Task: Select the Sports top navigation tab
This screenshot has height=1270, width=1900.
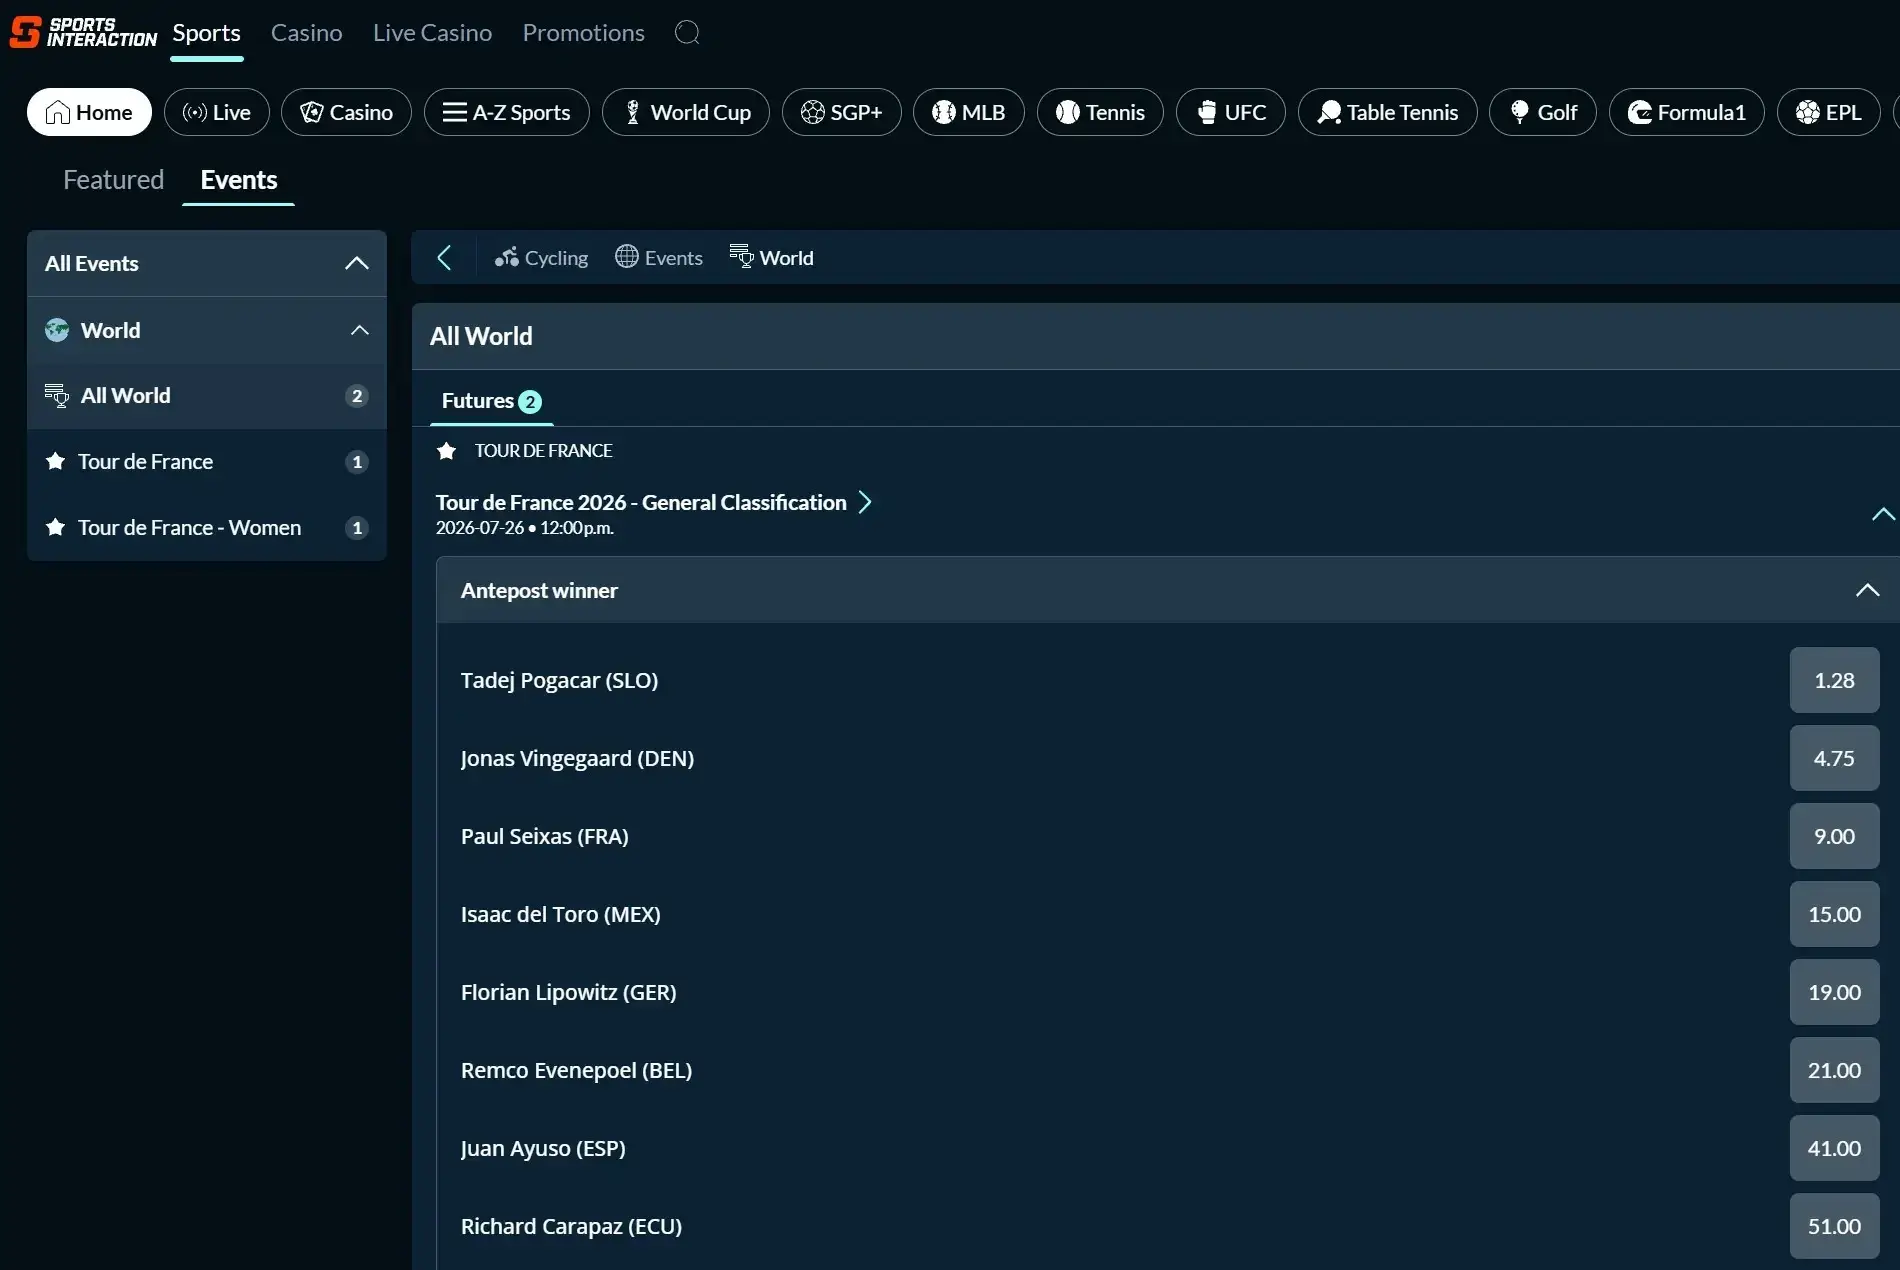Action: coord(206,32)
